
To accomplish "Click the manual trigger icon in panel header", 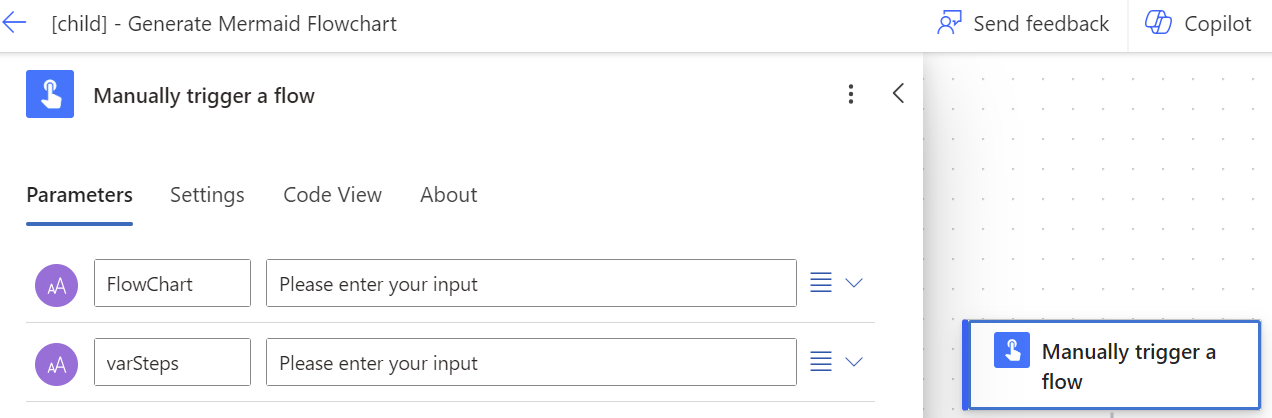I will pos(50,95).
